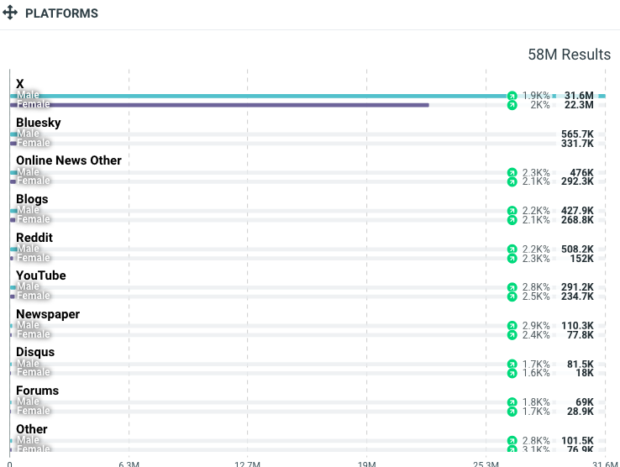Click the 101.5K Other Male value

pos(577,441)
